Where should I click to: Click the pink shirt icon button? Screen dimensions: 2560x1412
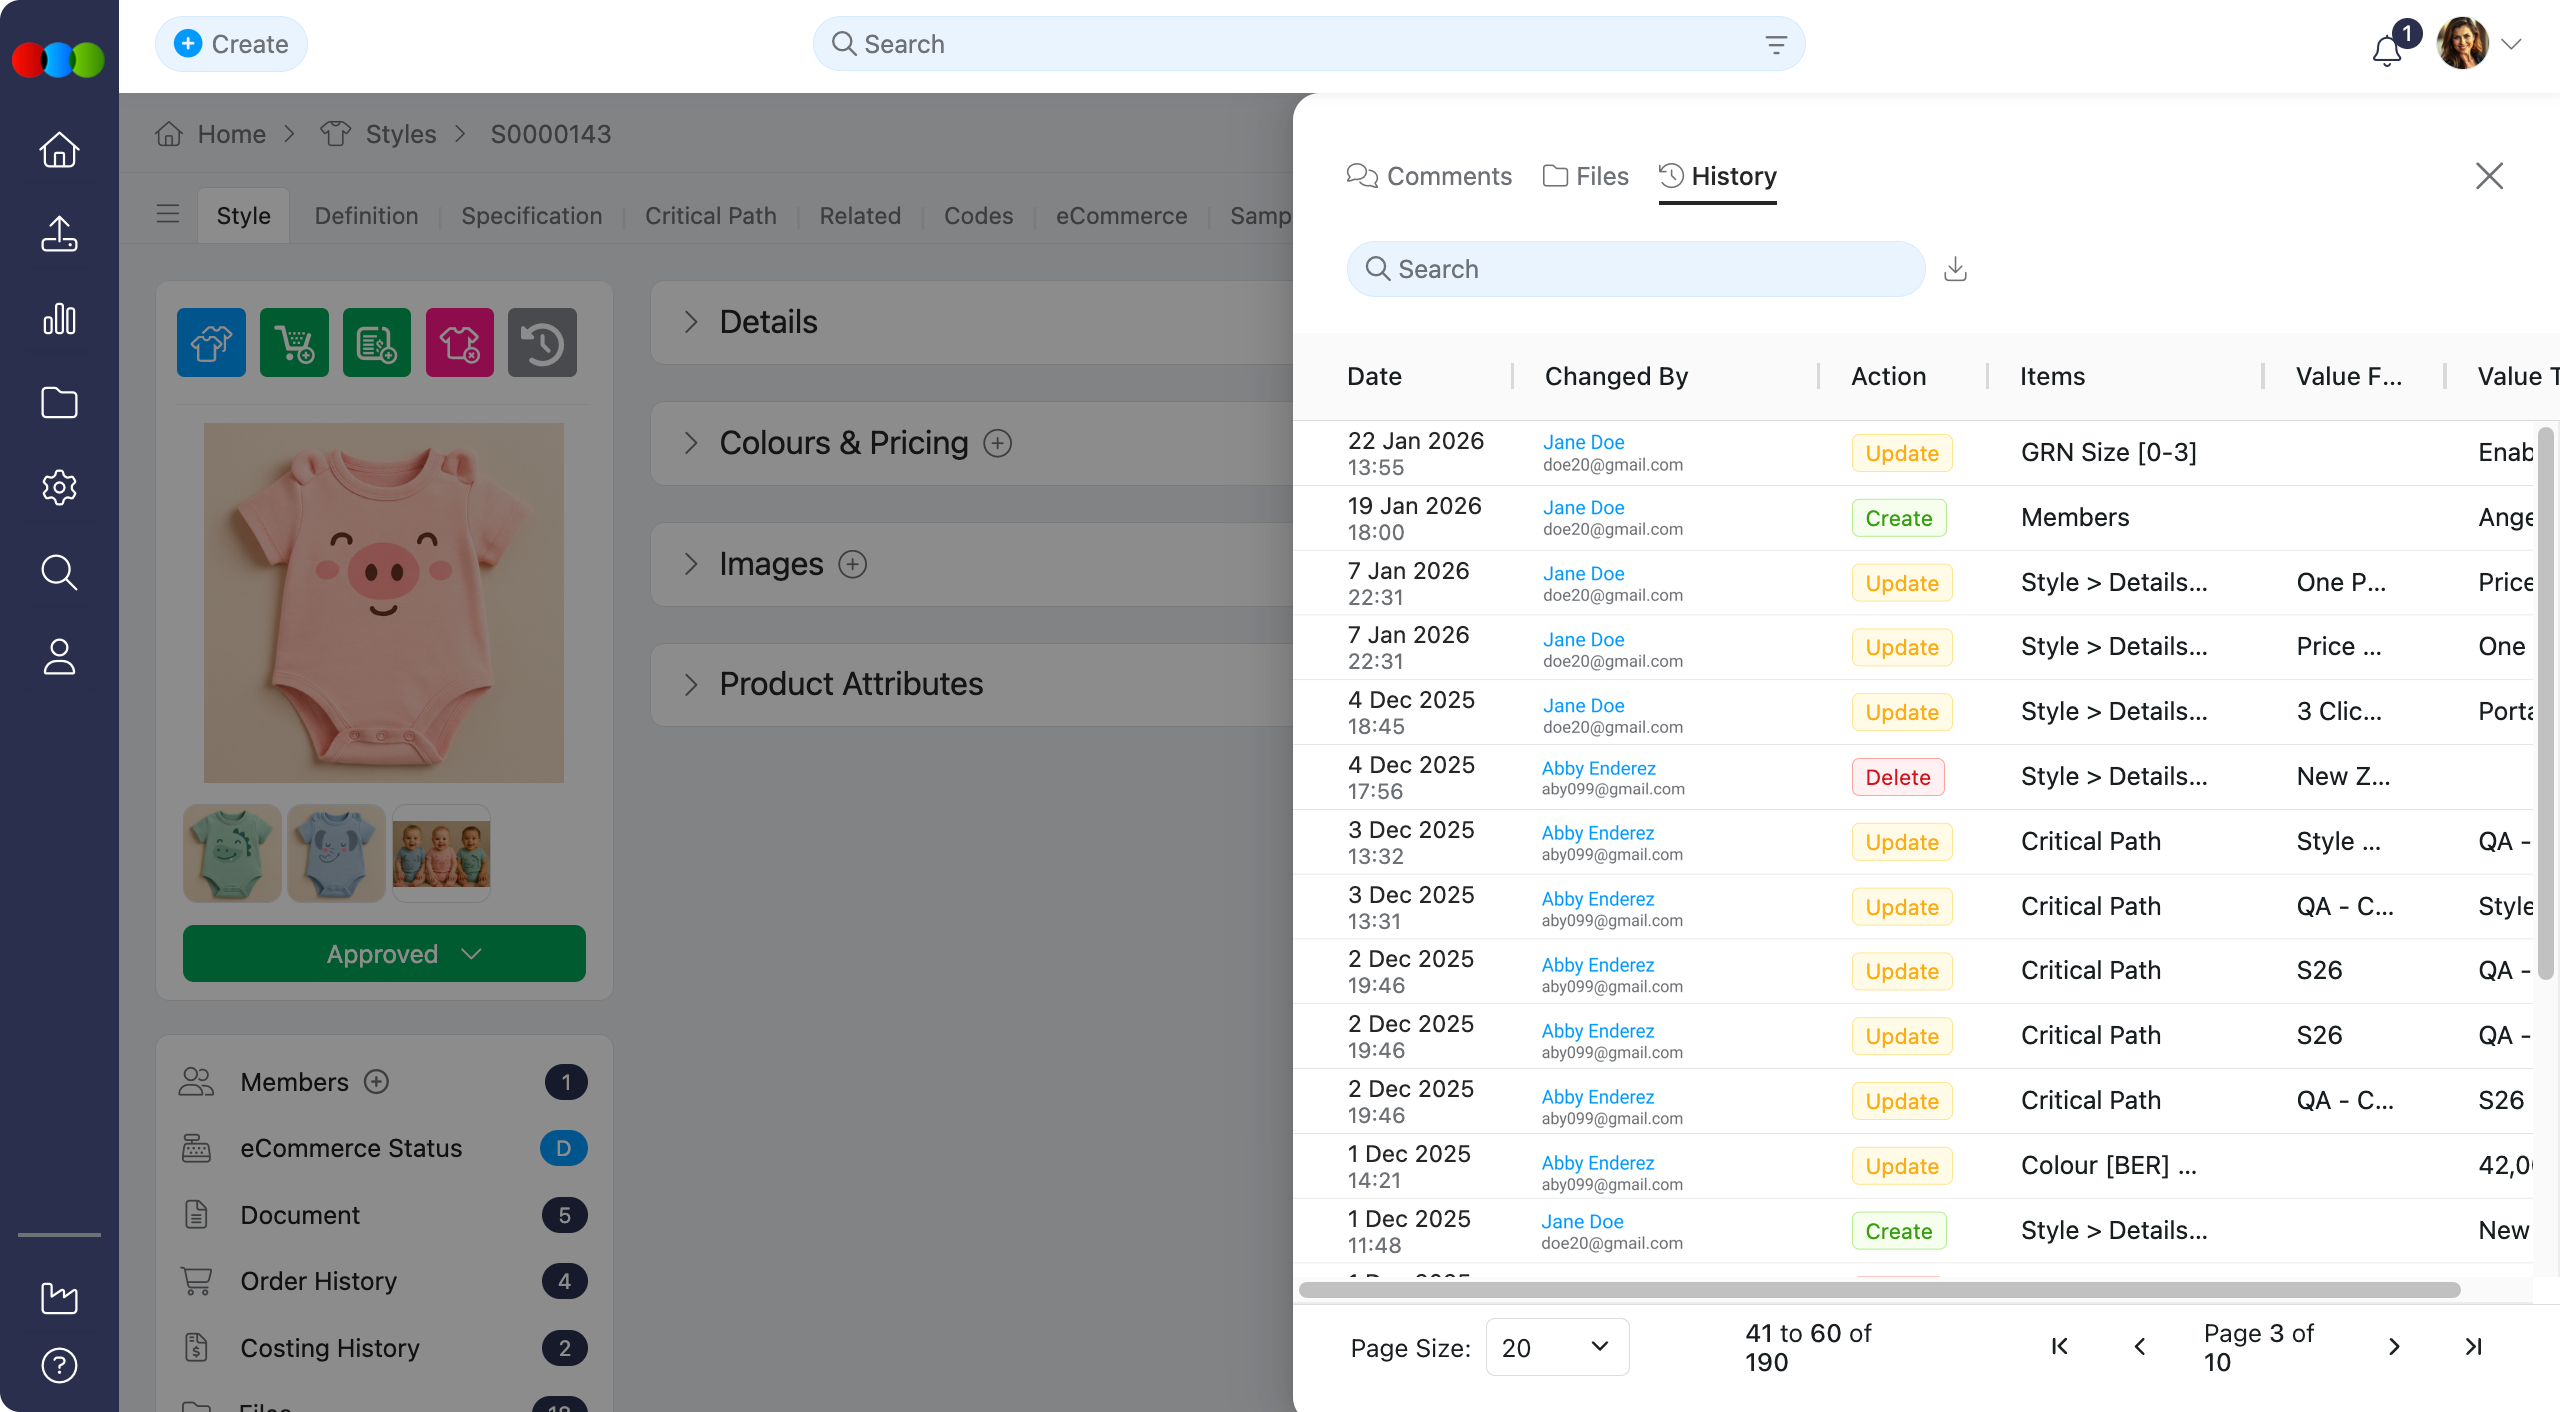459,343
